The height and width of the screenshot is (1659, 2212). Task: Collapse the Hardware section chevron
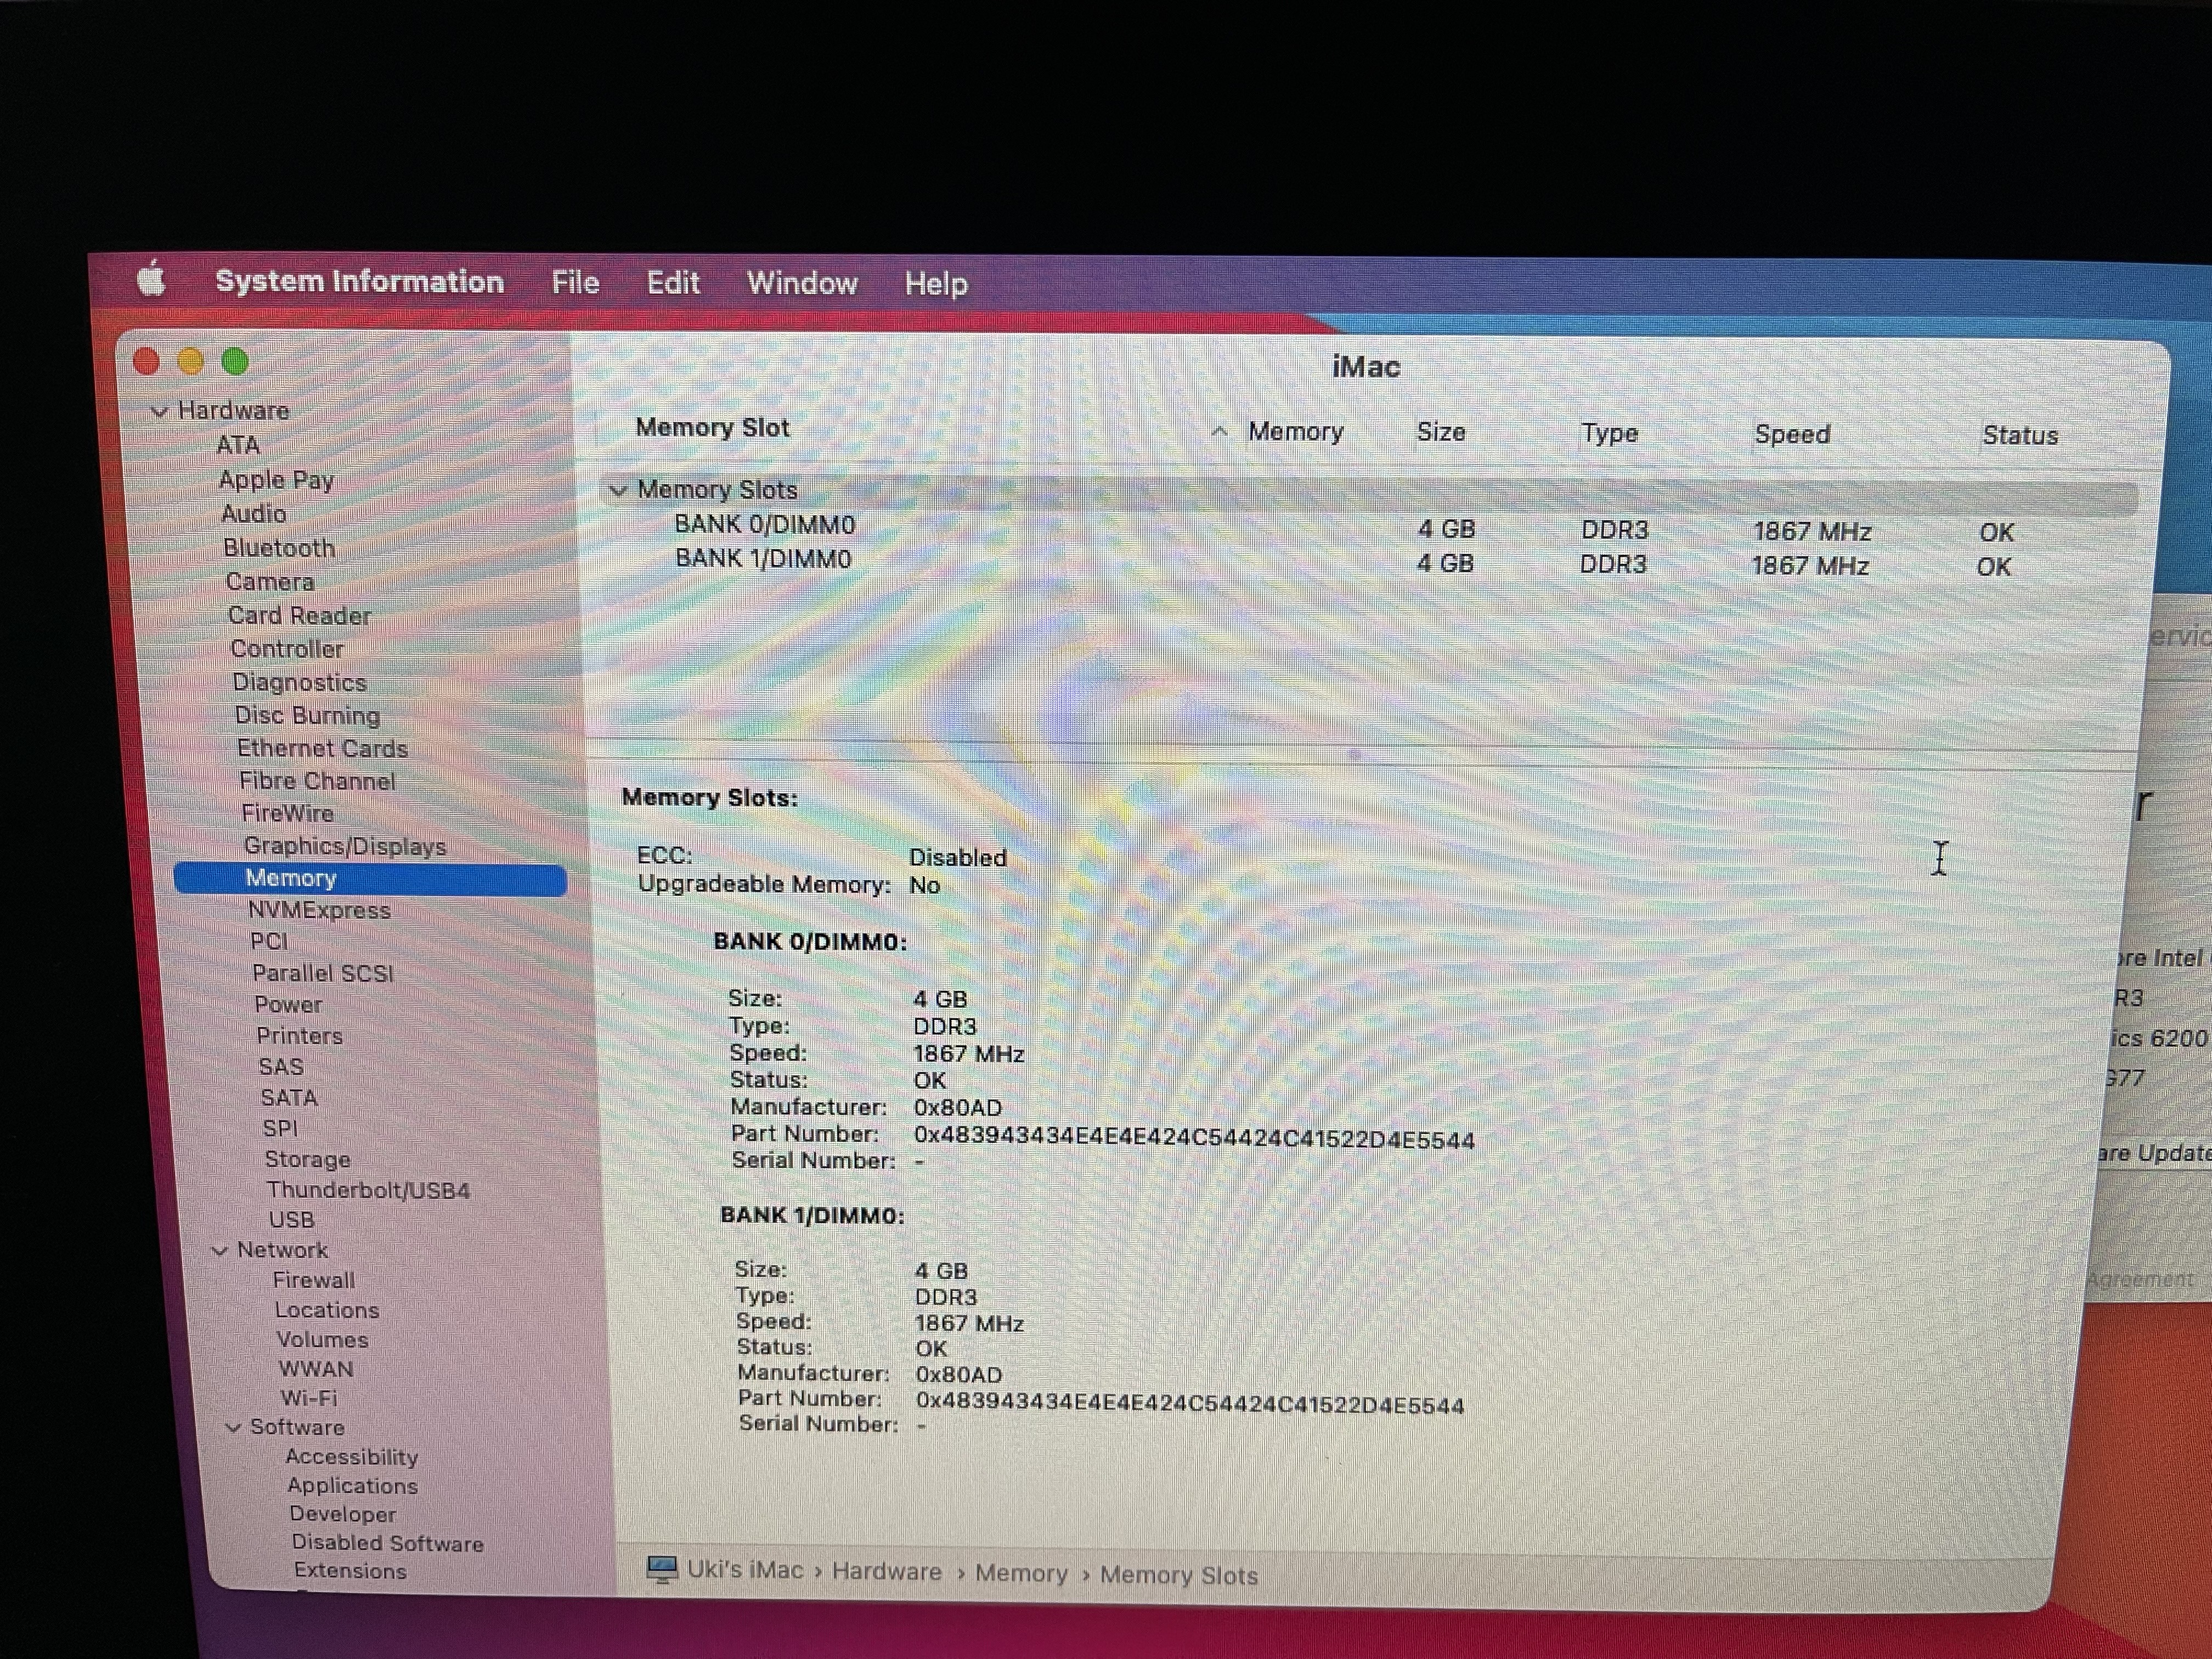[159, 411]
